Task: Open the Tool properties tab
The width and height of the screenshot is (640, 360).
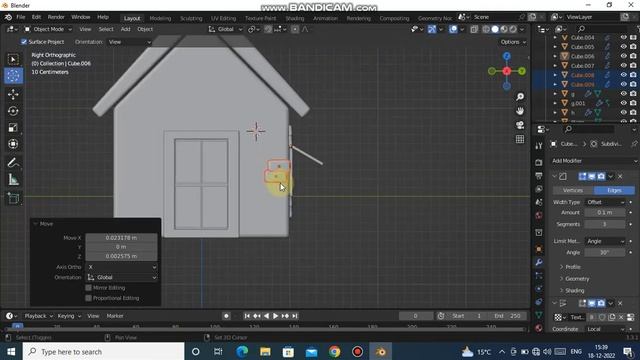Action: tap(539, 146)
